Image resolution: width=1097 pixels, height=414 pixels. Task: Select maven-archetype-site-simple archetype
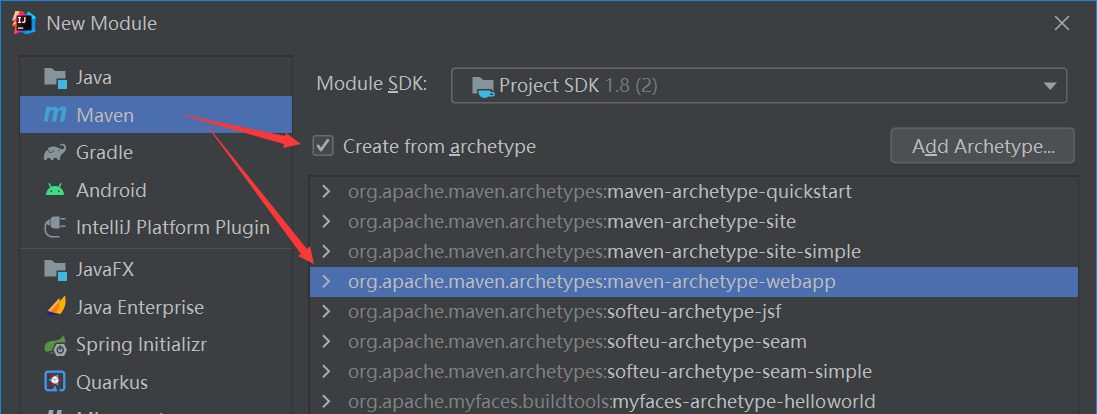[x=693, y=251]
